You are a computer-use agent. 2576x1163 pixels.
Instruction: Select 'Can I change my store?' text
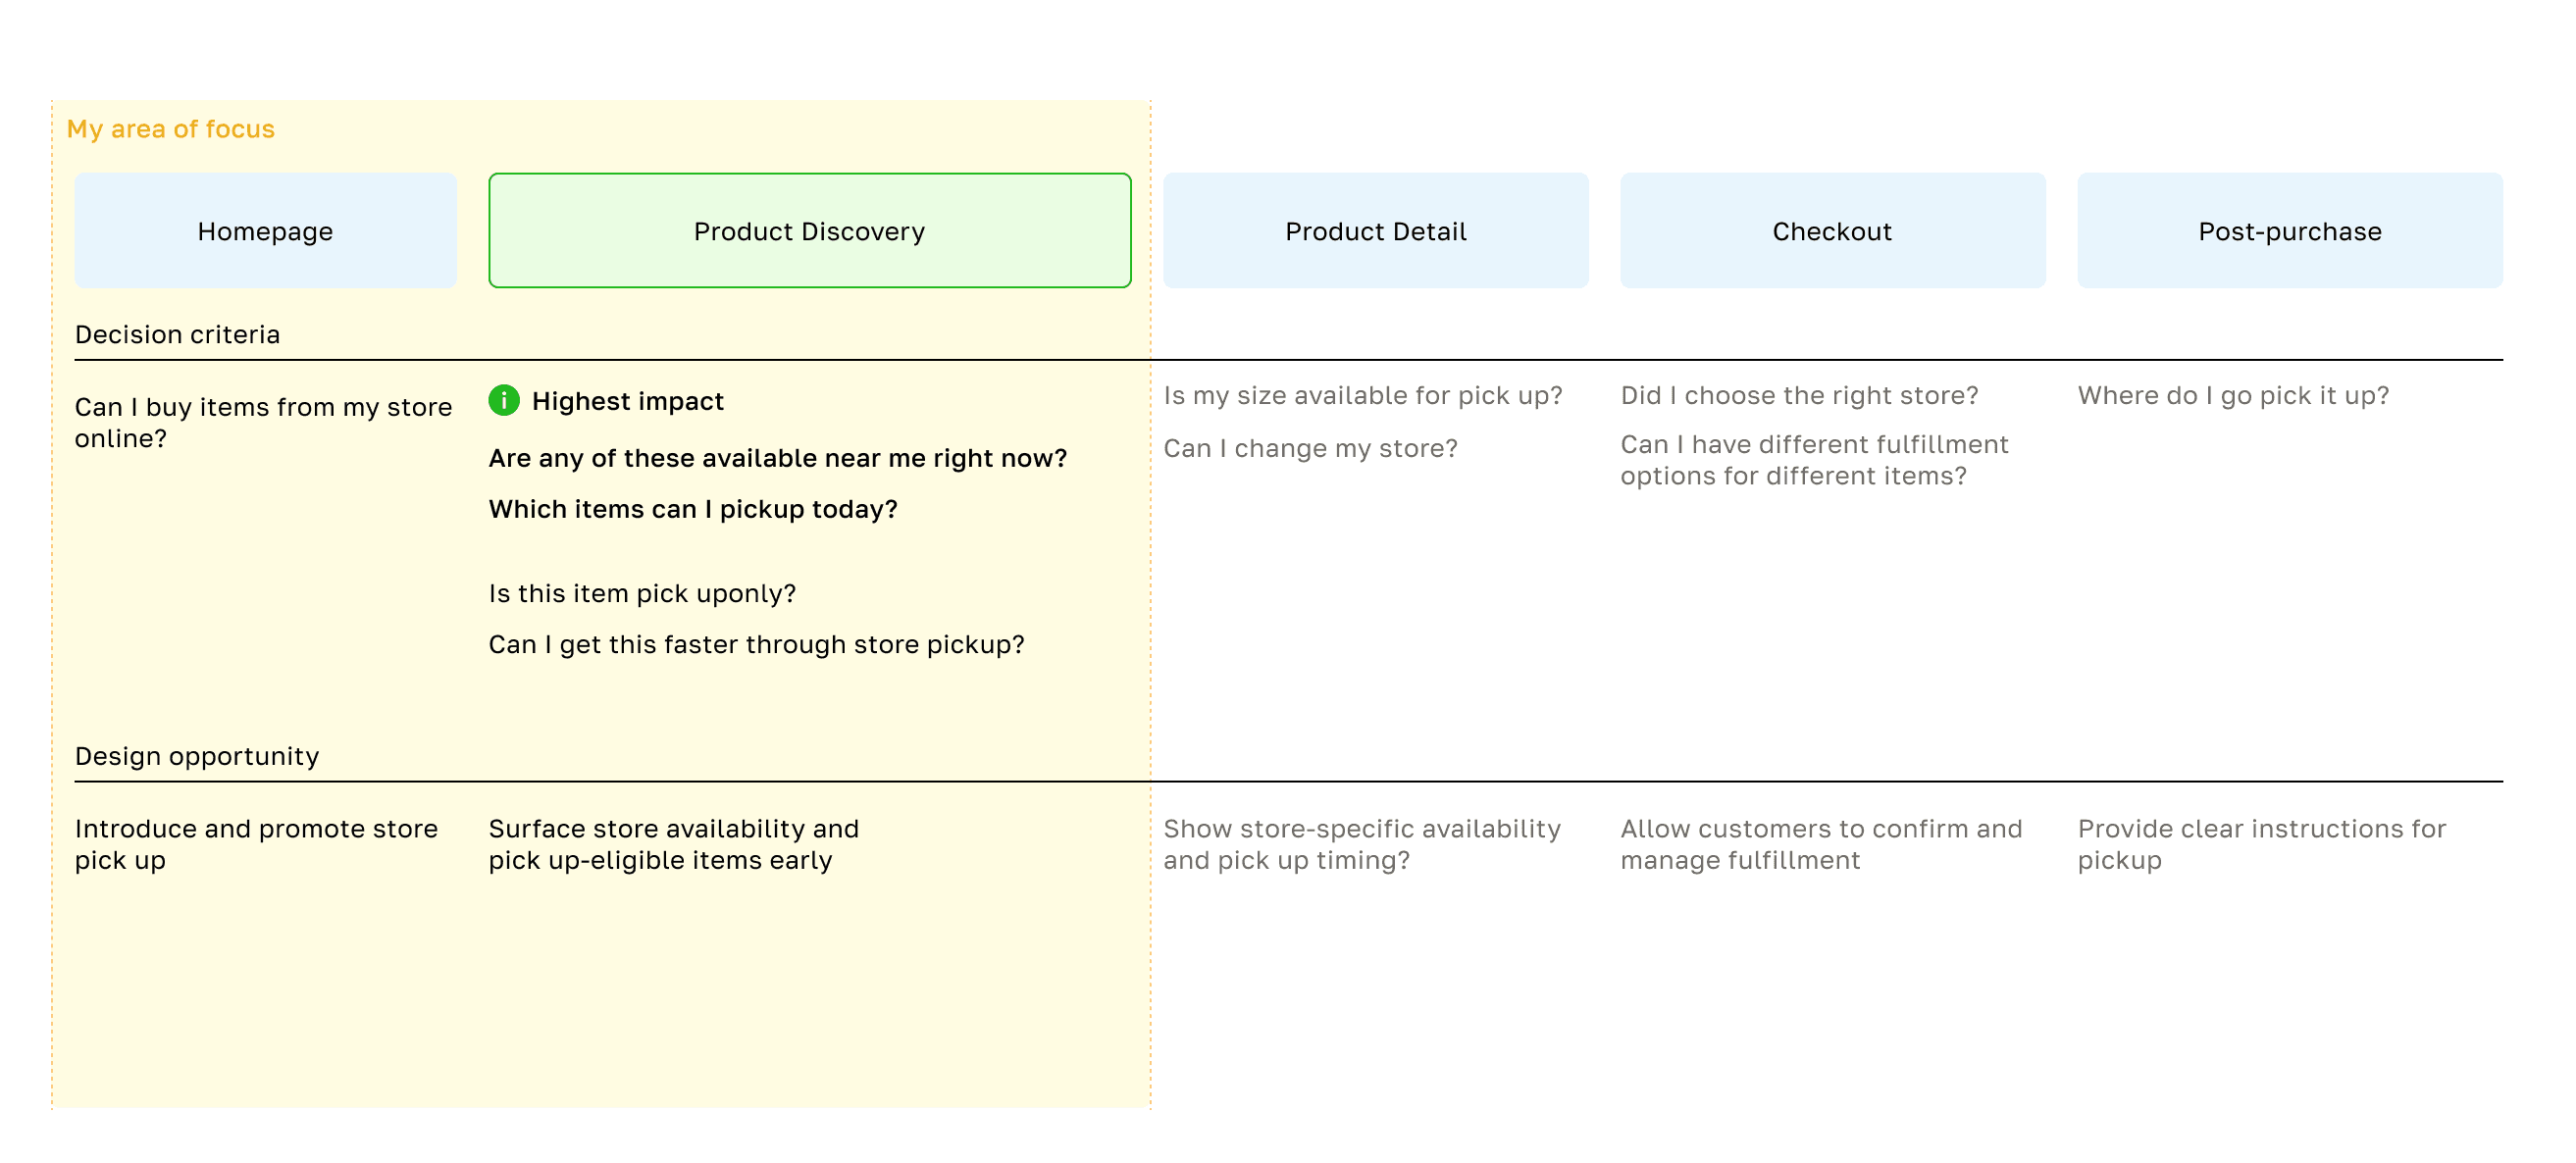1310,448
